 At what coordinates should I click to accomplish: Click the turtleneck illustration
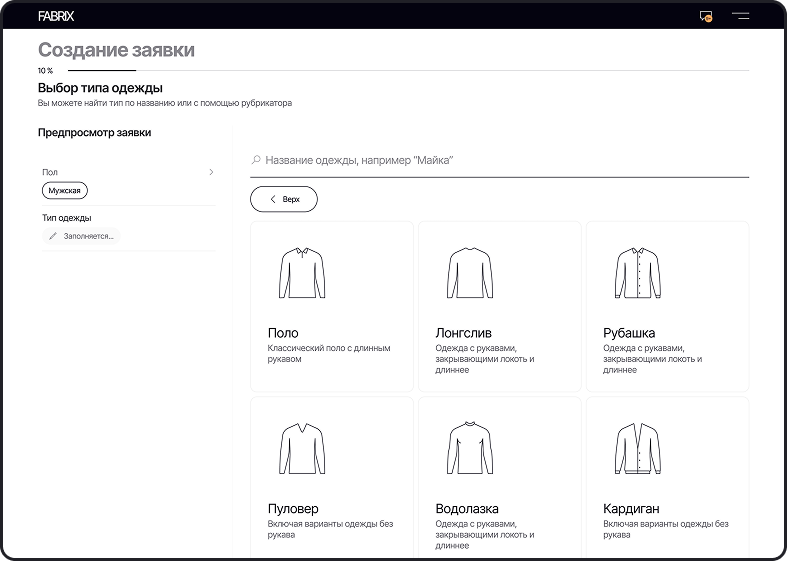tap(470, 447)
